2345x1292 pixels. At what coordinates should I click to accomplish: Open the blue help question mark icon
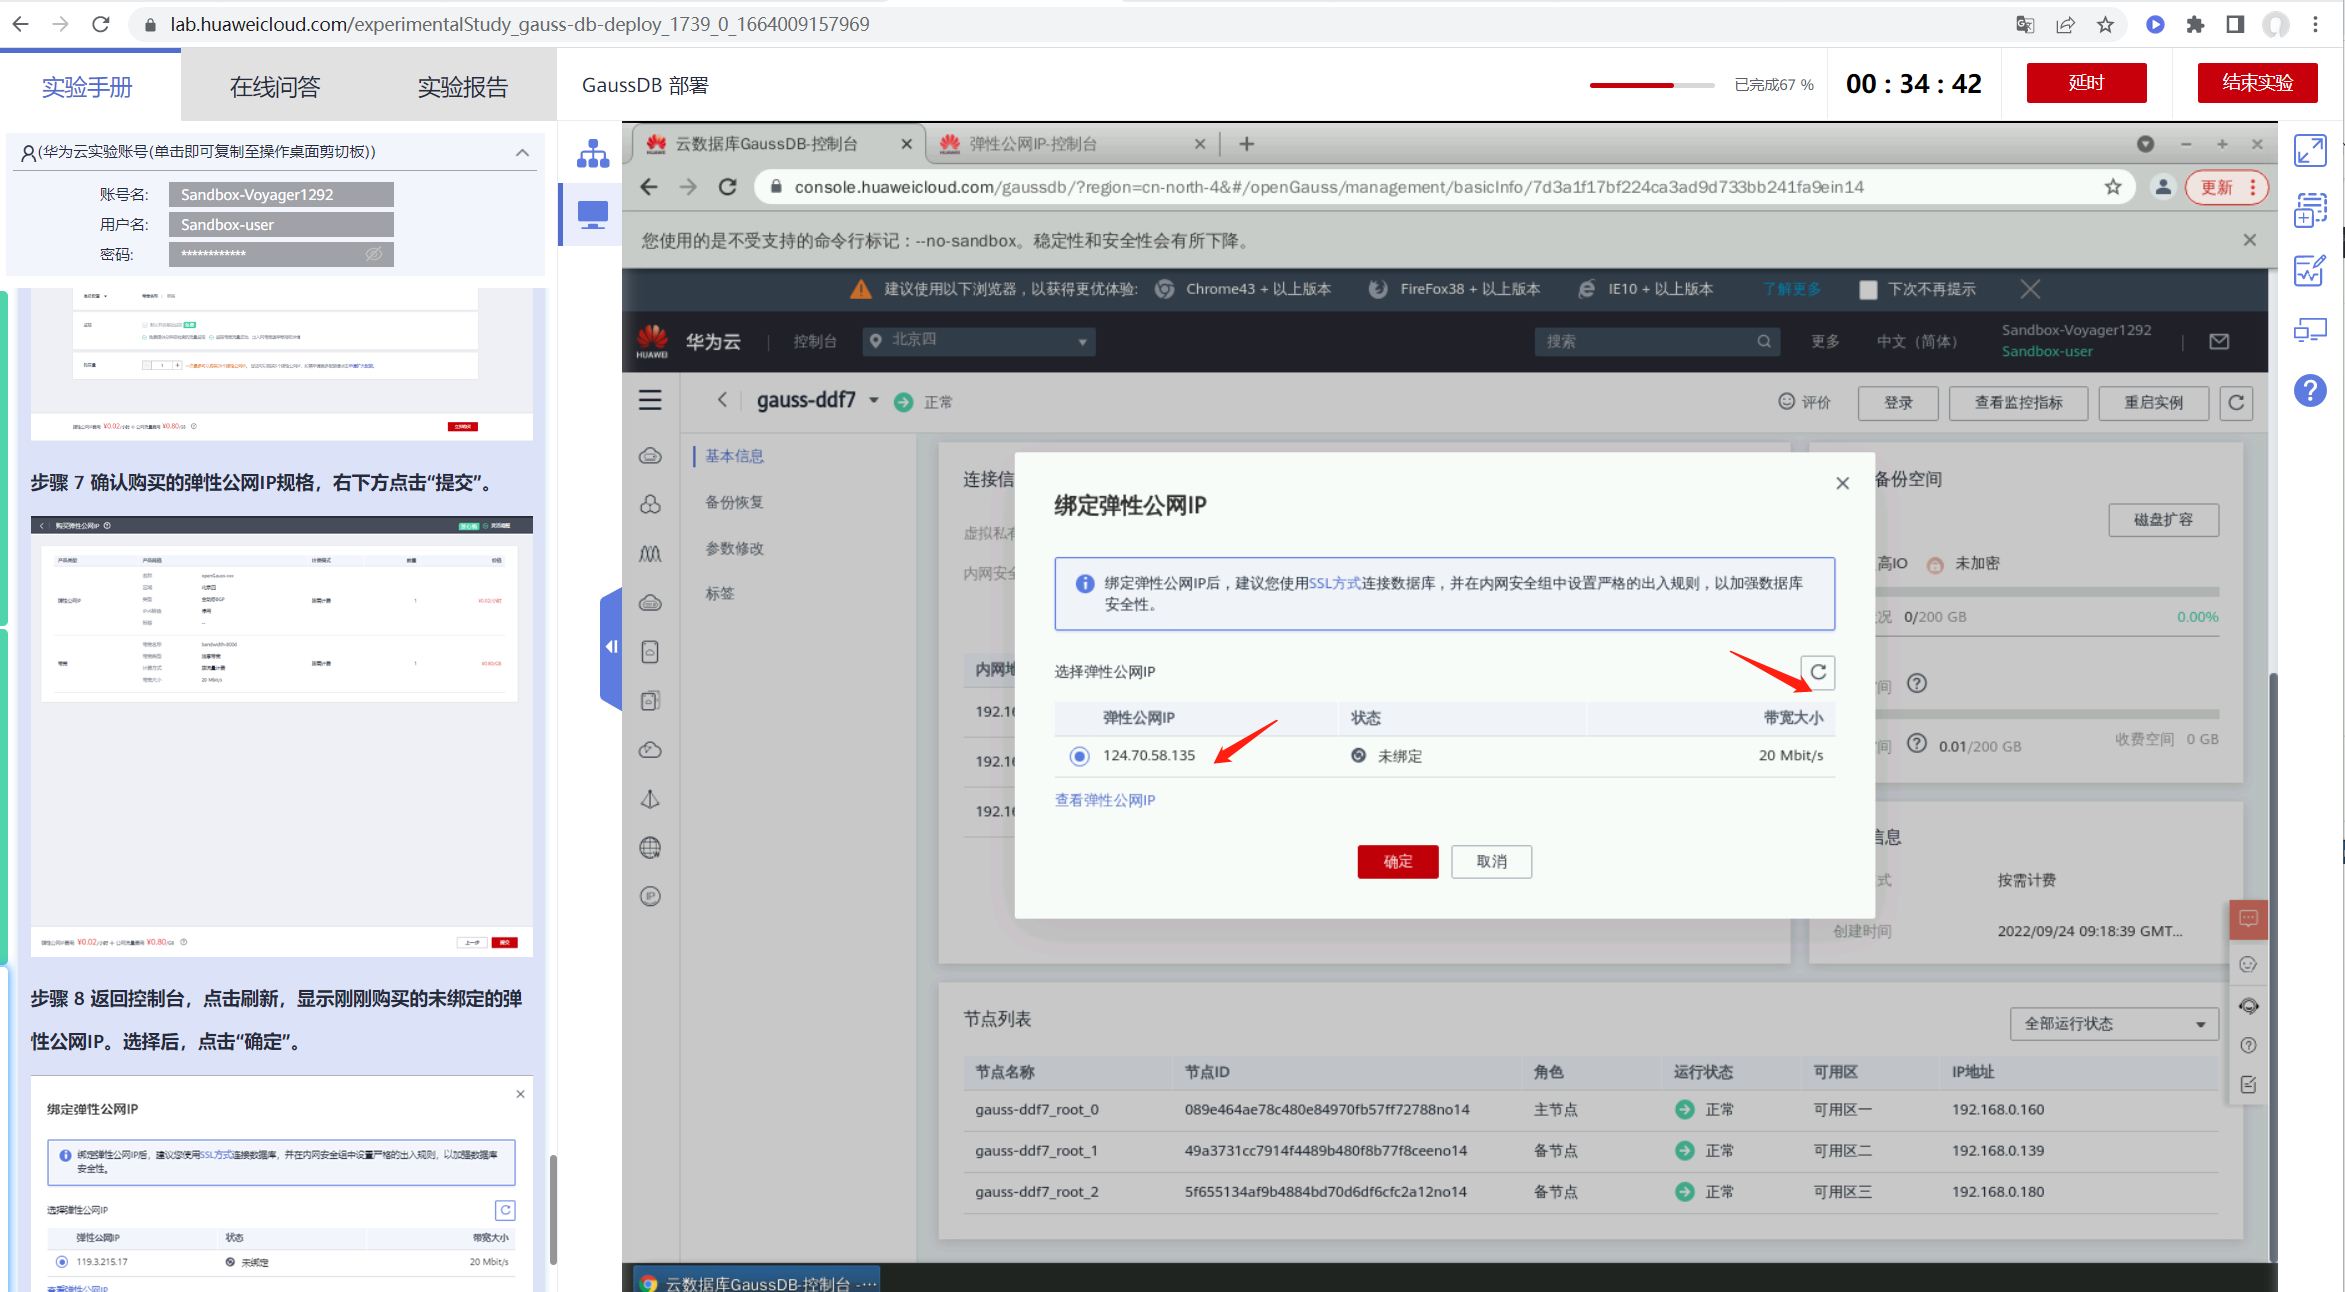coord(2310,390)
